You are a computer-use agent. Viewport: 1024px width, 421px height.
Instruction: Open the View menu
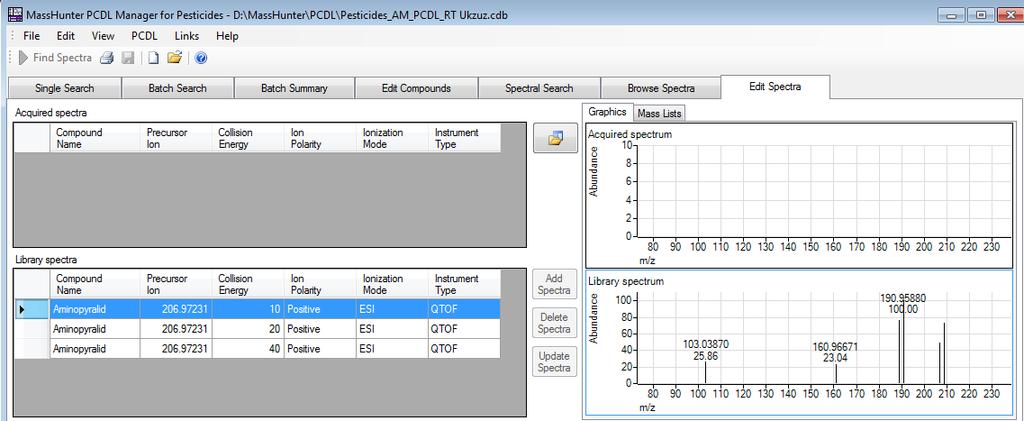(x=103, y=37)
